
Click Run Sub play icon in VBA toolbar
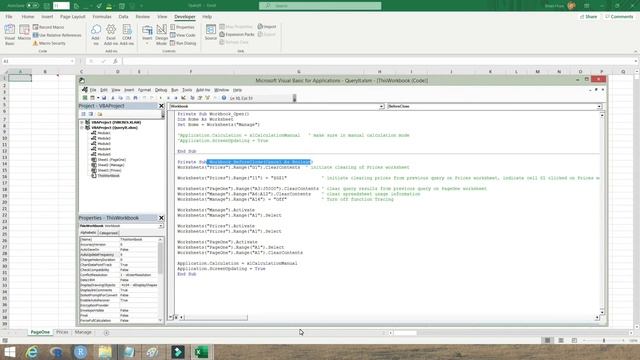coord(160,98)
